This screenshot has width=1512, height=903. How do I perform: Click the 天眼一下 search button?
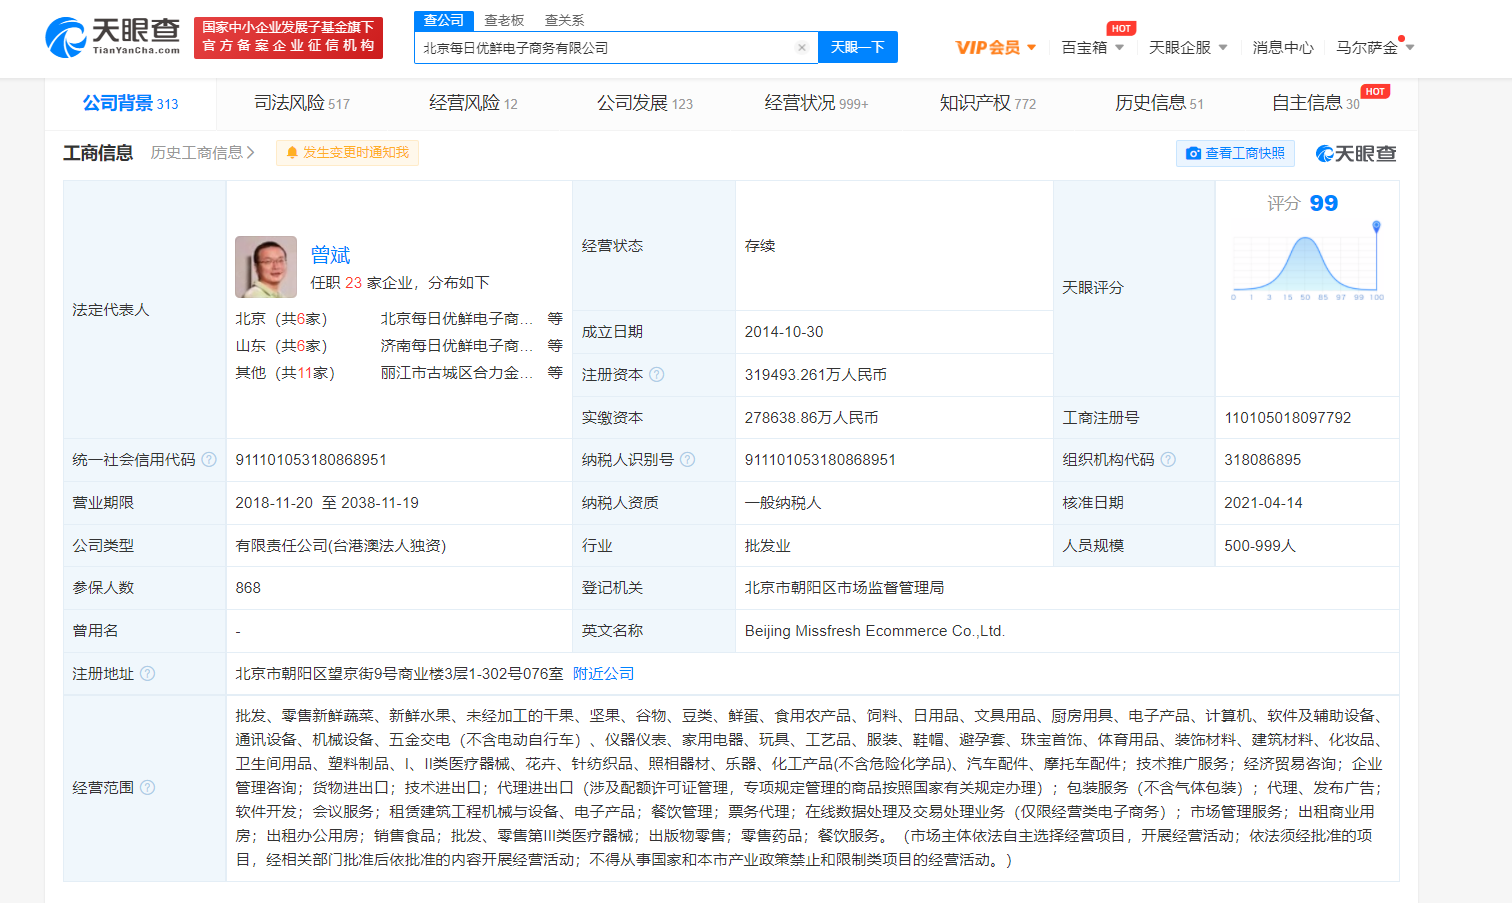click(x=858, y=47)
